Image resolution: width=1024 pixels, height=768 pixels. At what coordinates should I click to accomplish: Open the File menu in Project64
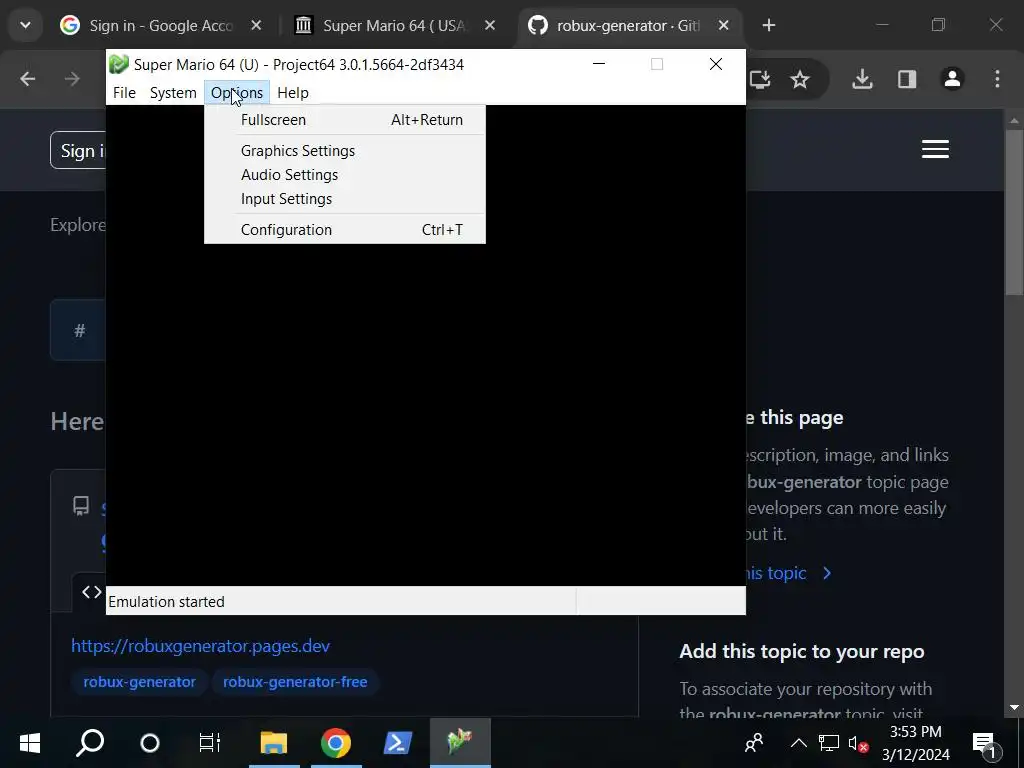tap(124, 93)
